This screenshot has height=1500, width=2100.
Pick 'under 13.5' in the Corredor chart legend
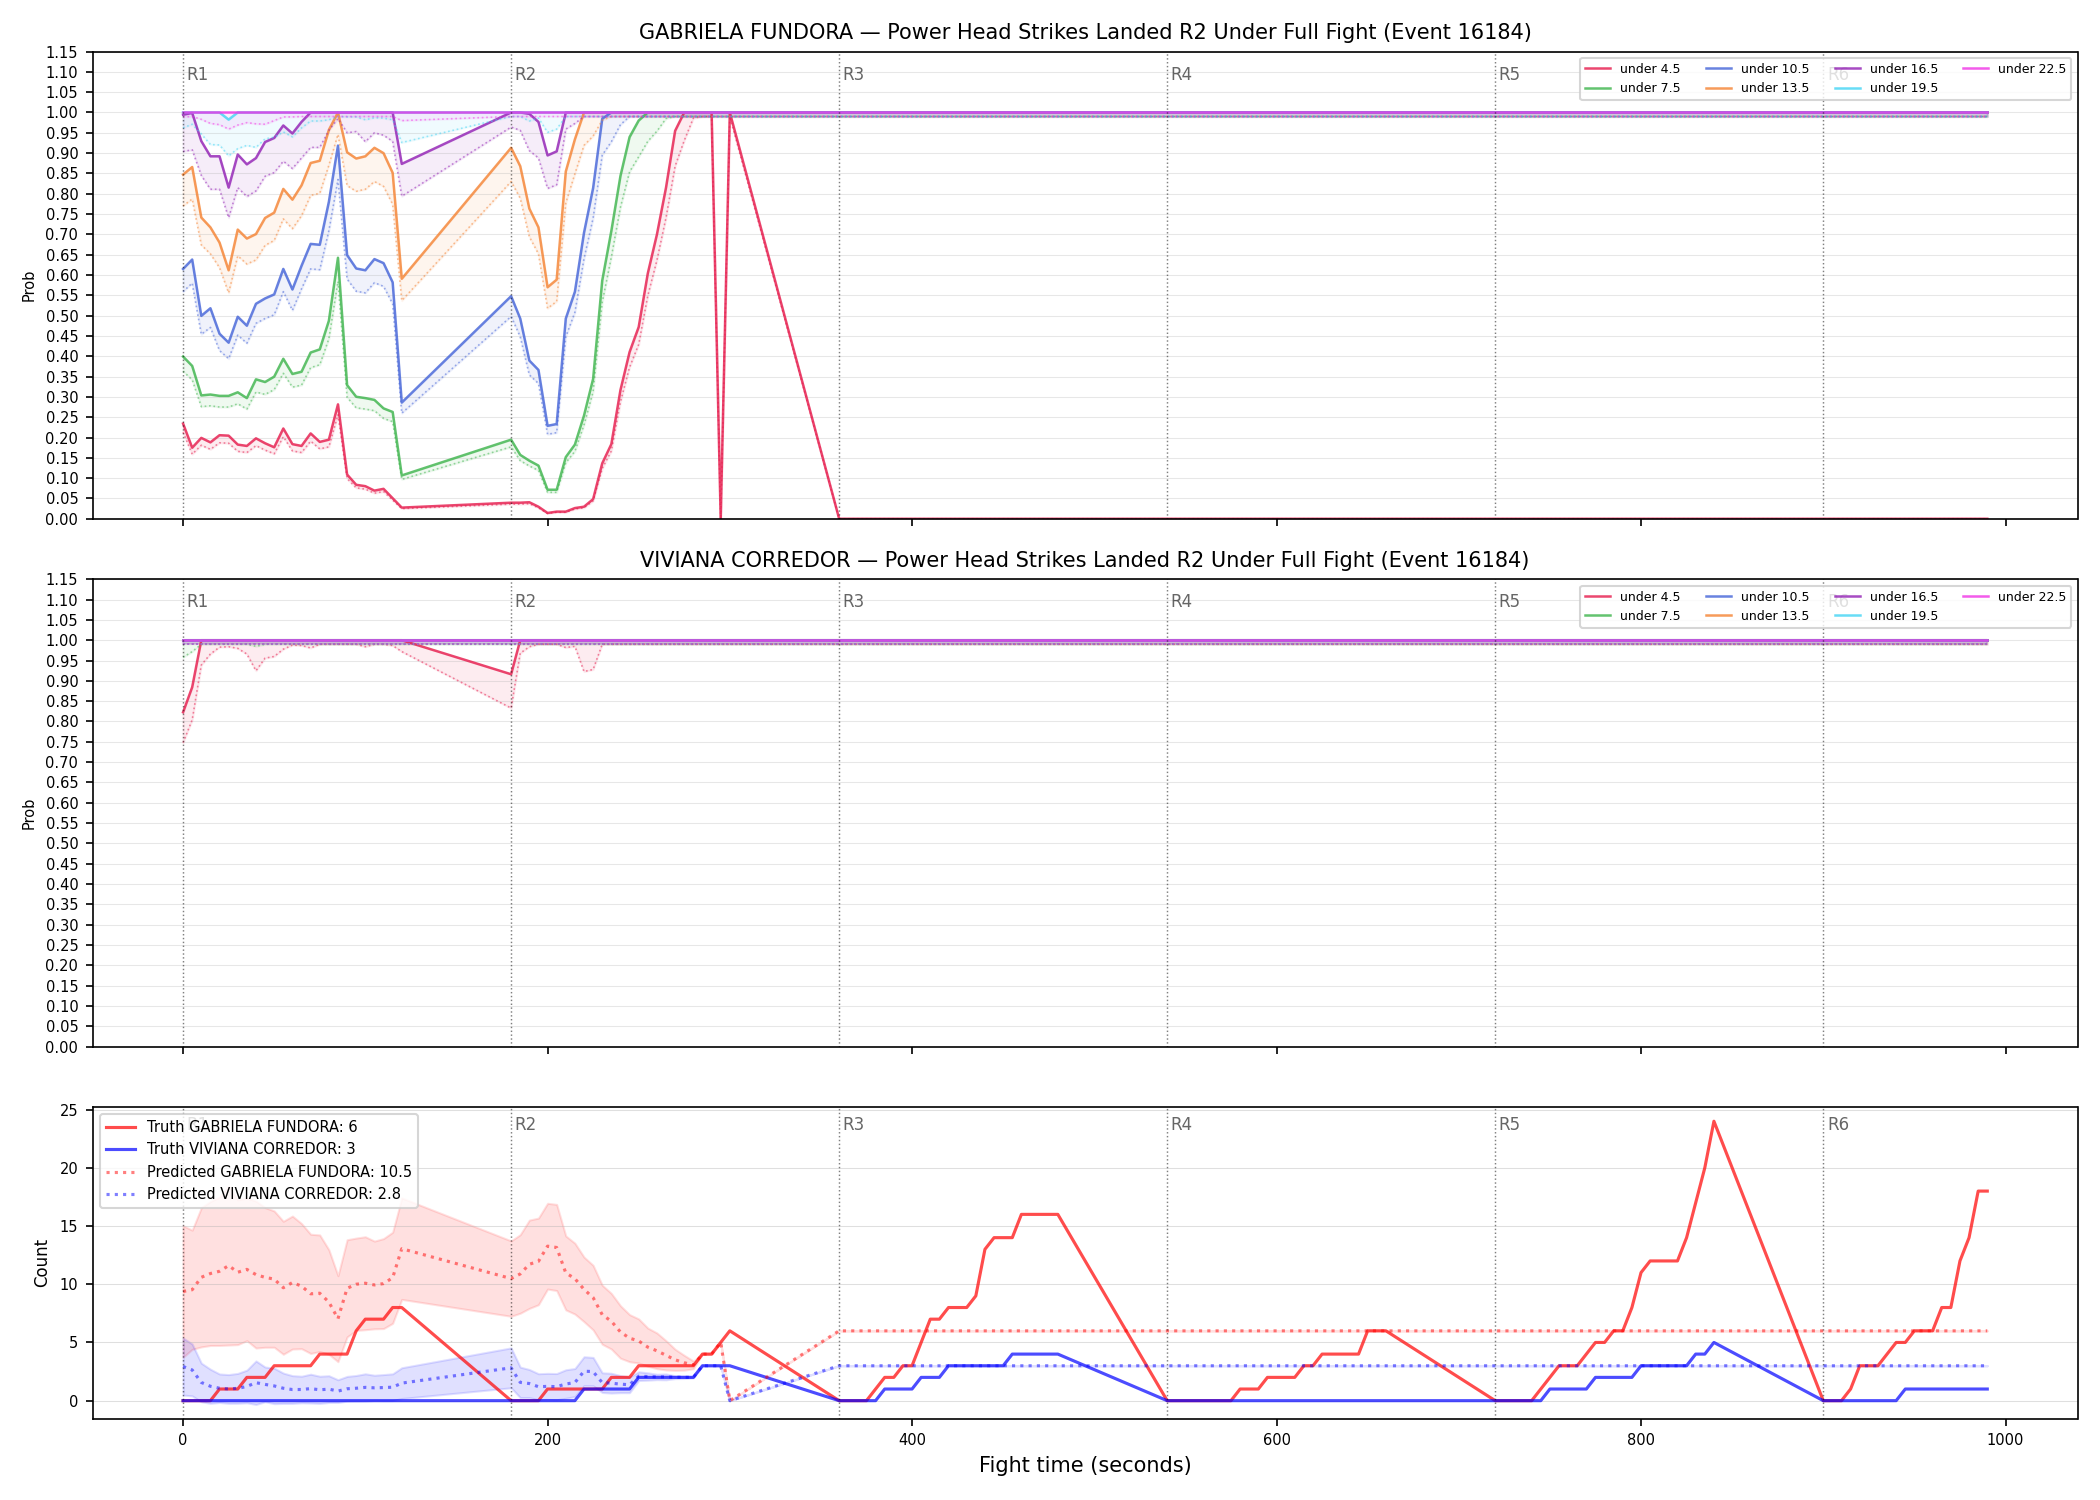[x=1757, y=616]
